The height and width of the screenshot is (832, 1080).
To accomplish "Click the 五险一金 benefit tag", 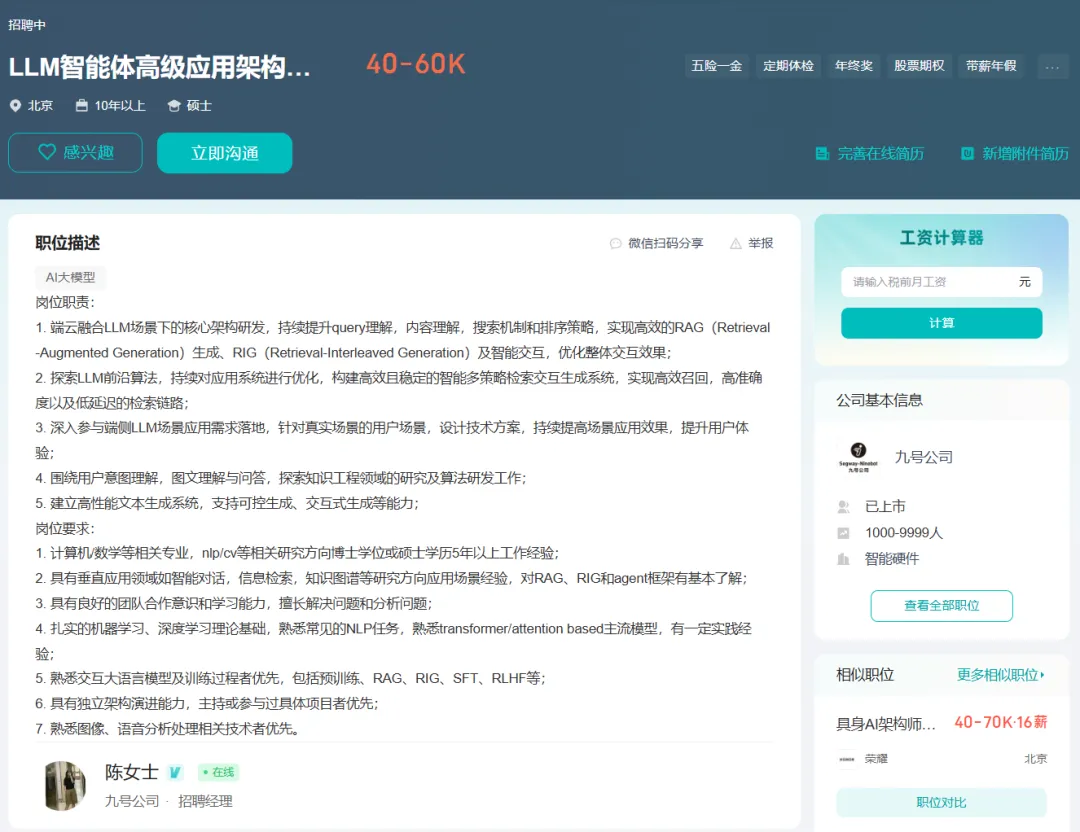I will point(717,66).
